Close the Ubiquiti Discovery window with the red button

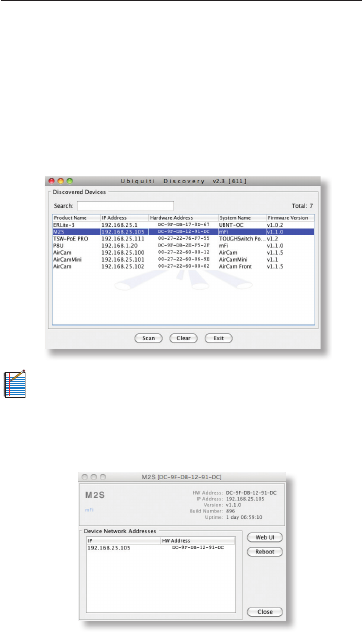click(x=52, y=181)
